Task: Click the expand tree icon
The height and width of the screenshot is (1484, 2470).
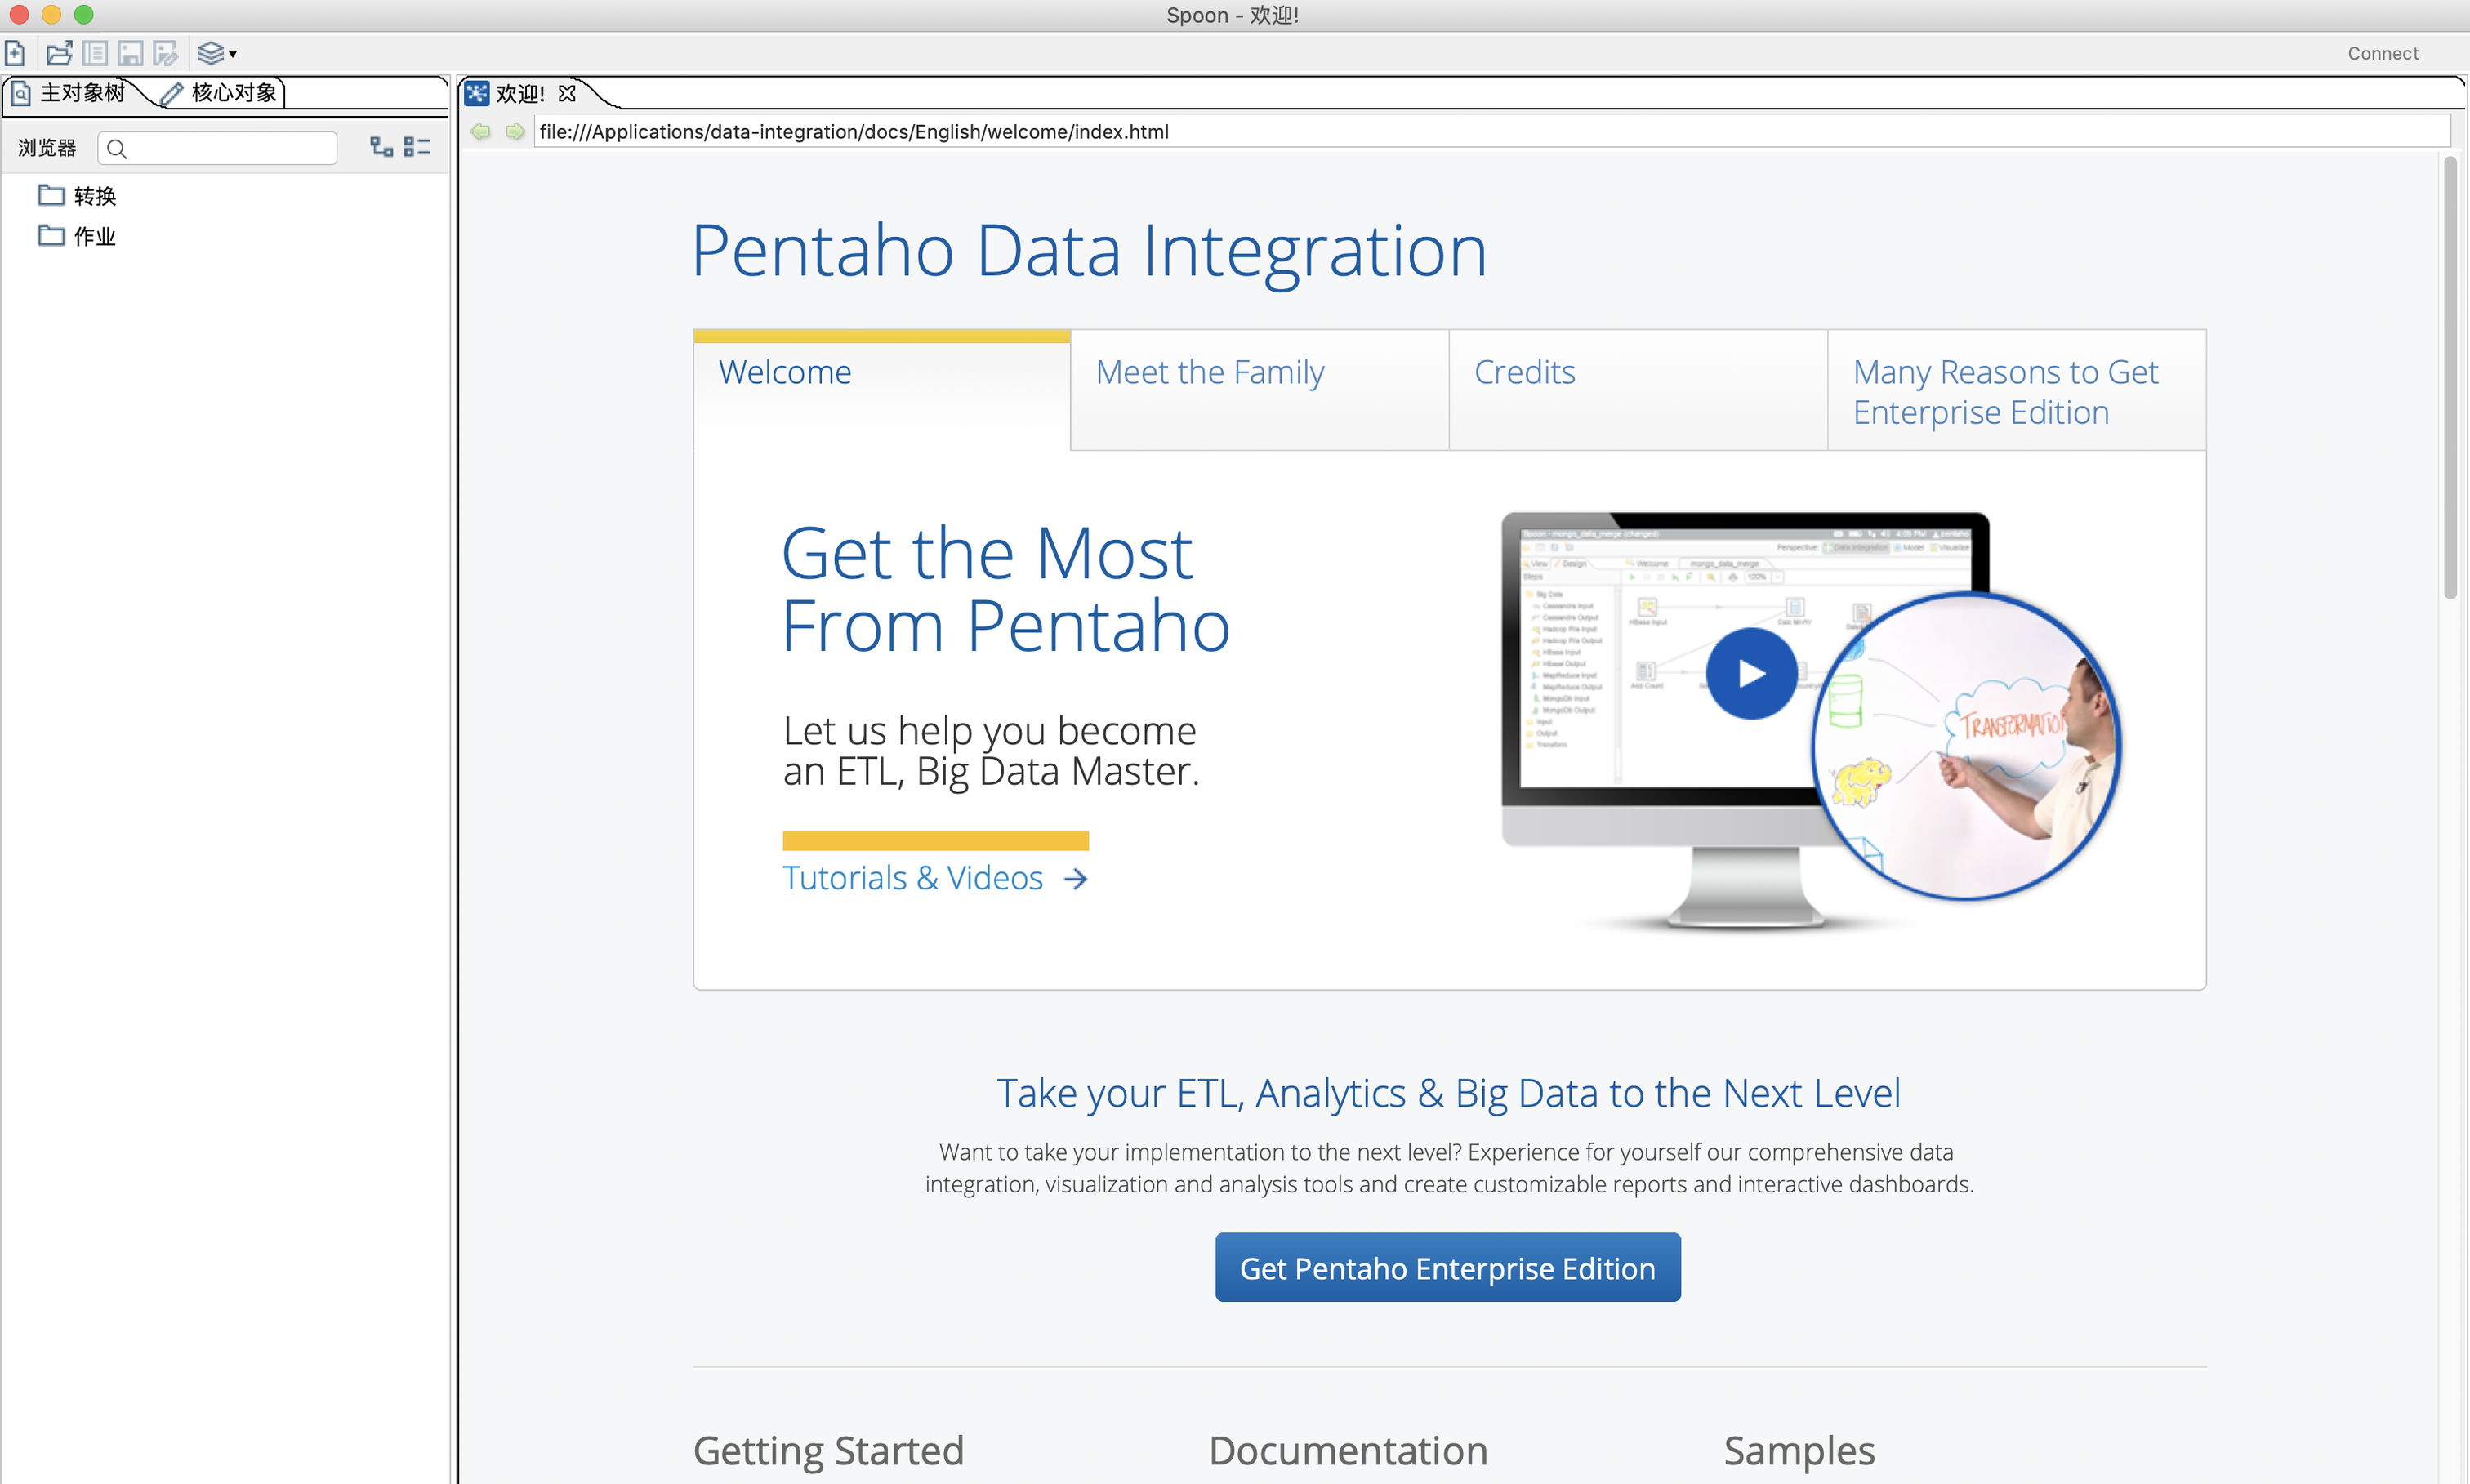Action: (381, 147)
